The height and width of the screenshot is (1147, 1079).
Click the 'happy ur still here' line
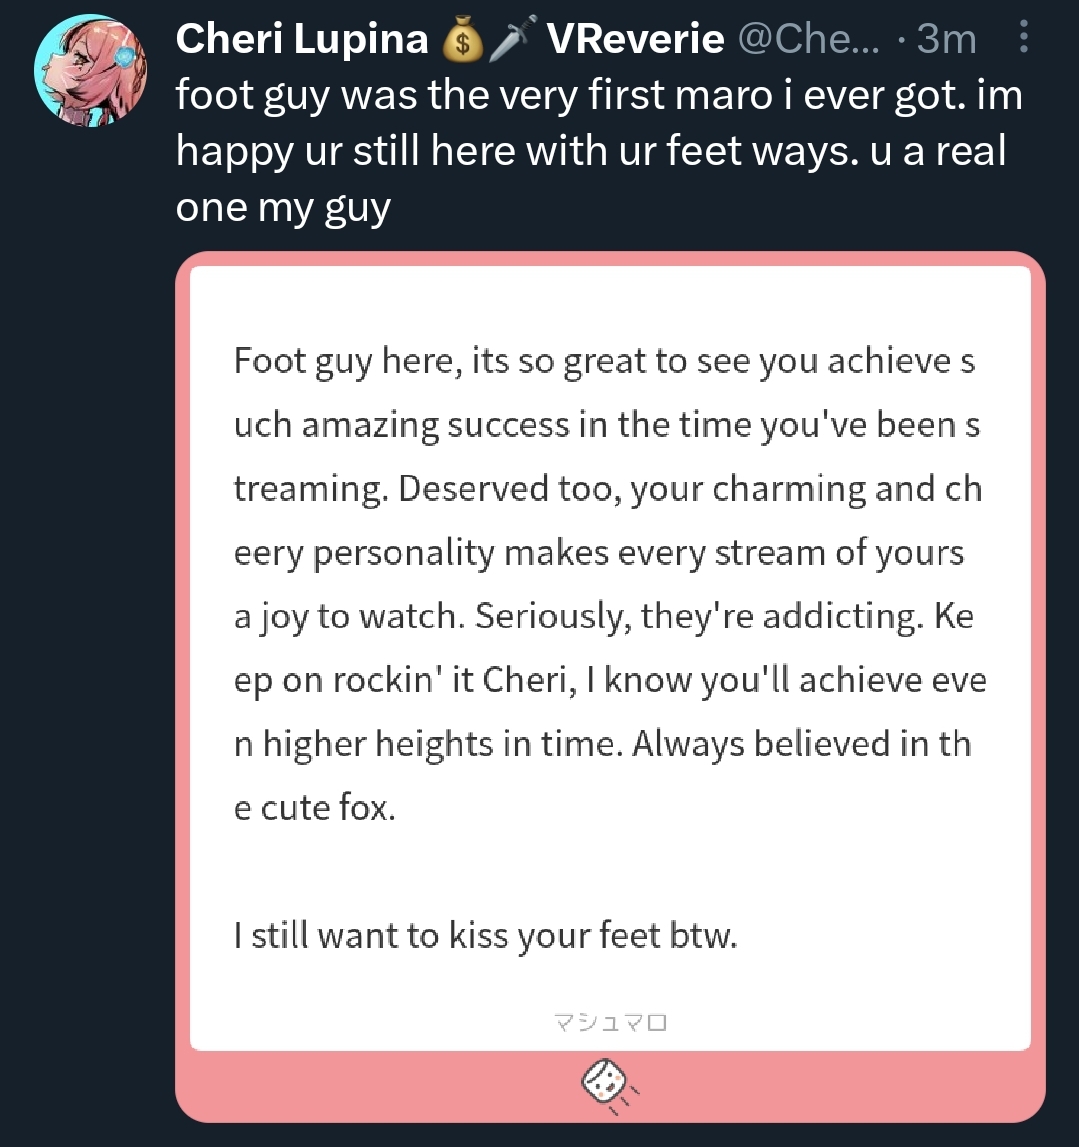[591, 151]
